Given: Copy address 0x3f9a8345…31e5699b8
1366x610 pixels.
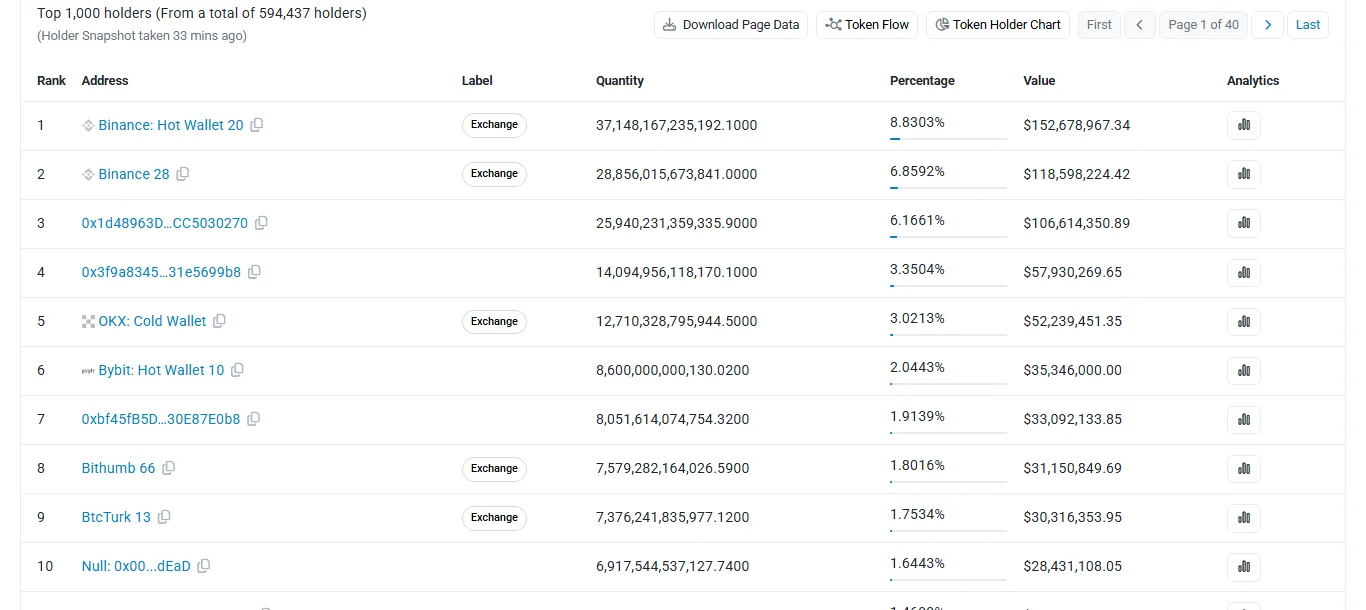Looking at the screenshot, I should 254,272.
